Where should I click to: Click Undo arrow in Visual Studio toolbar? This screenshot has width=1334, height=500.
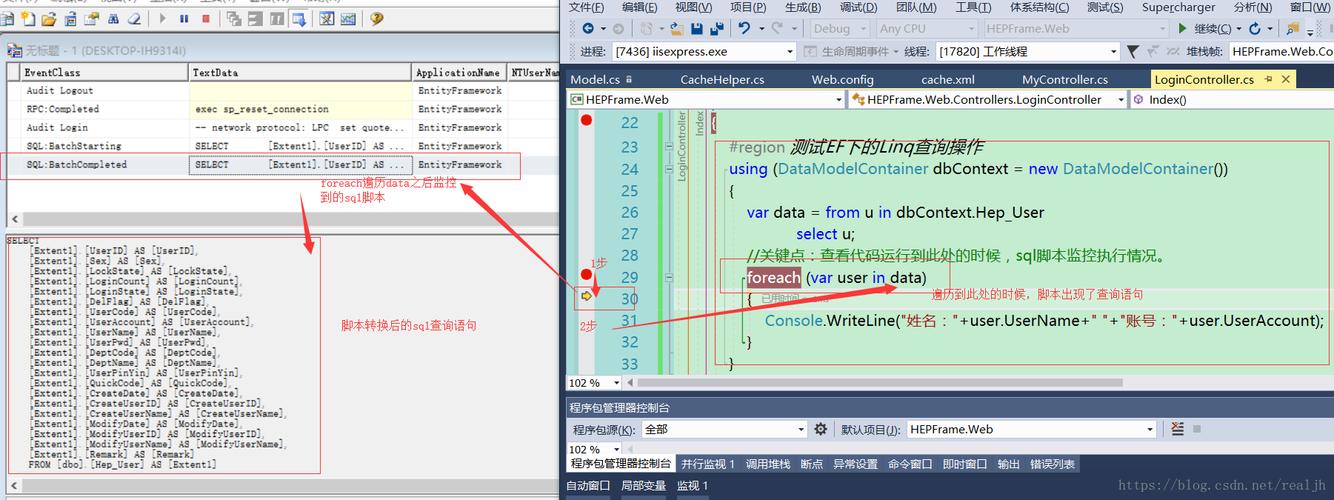pyautogui.click(x=745, y=29)
